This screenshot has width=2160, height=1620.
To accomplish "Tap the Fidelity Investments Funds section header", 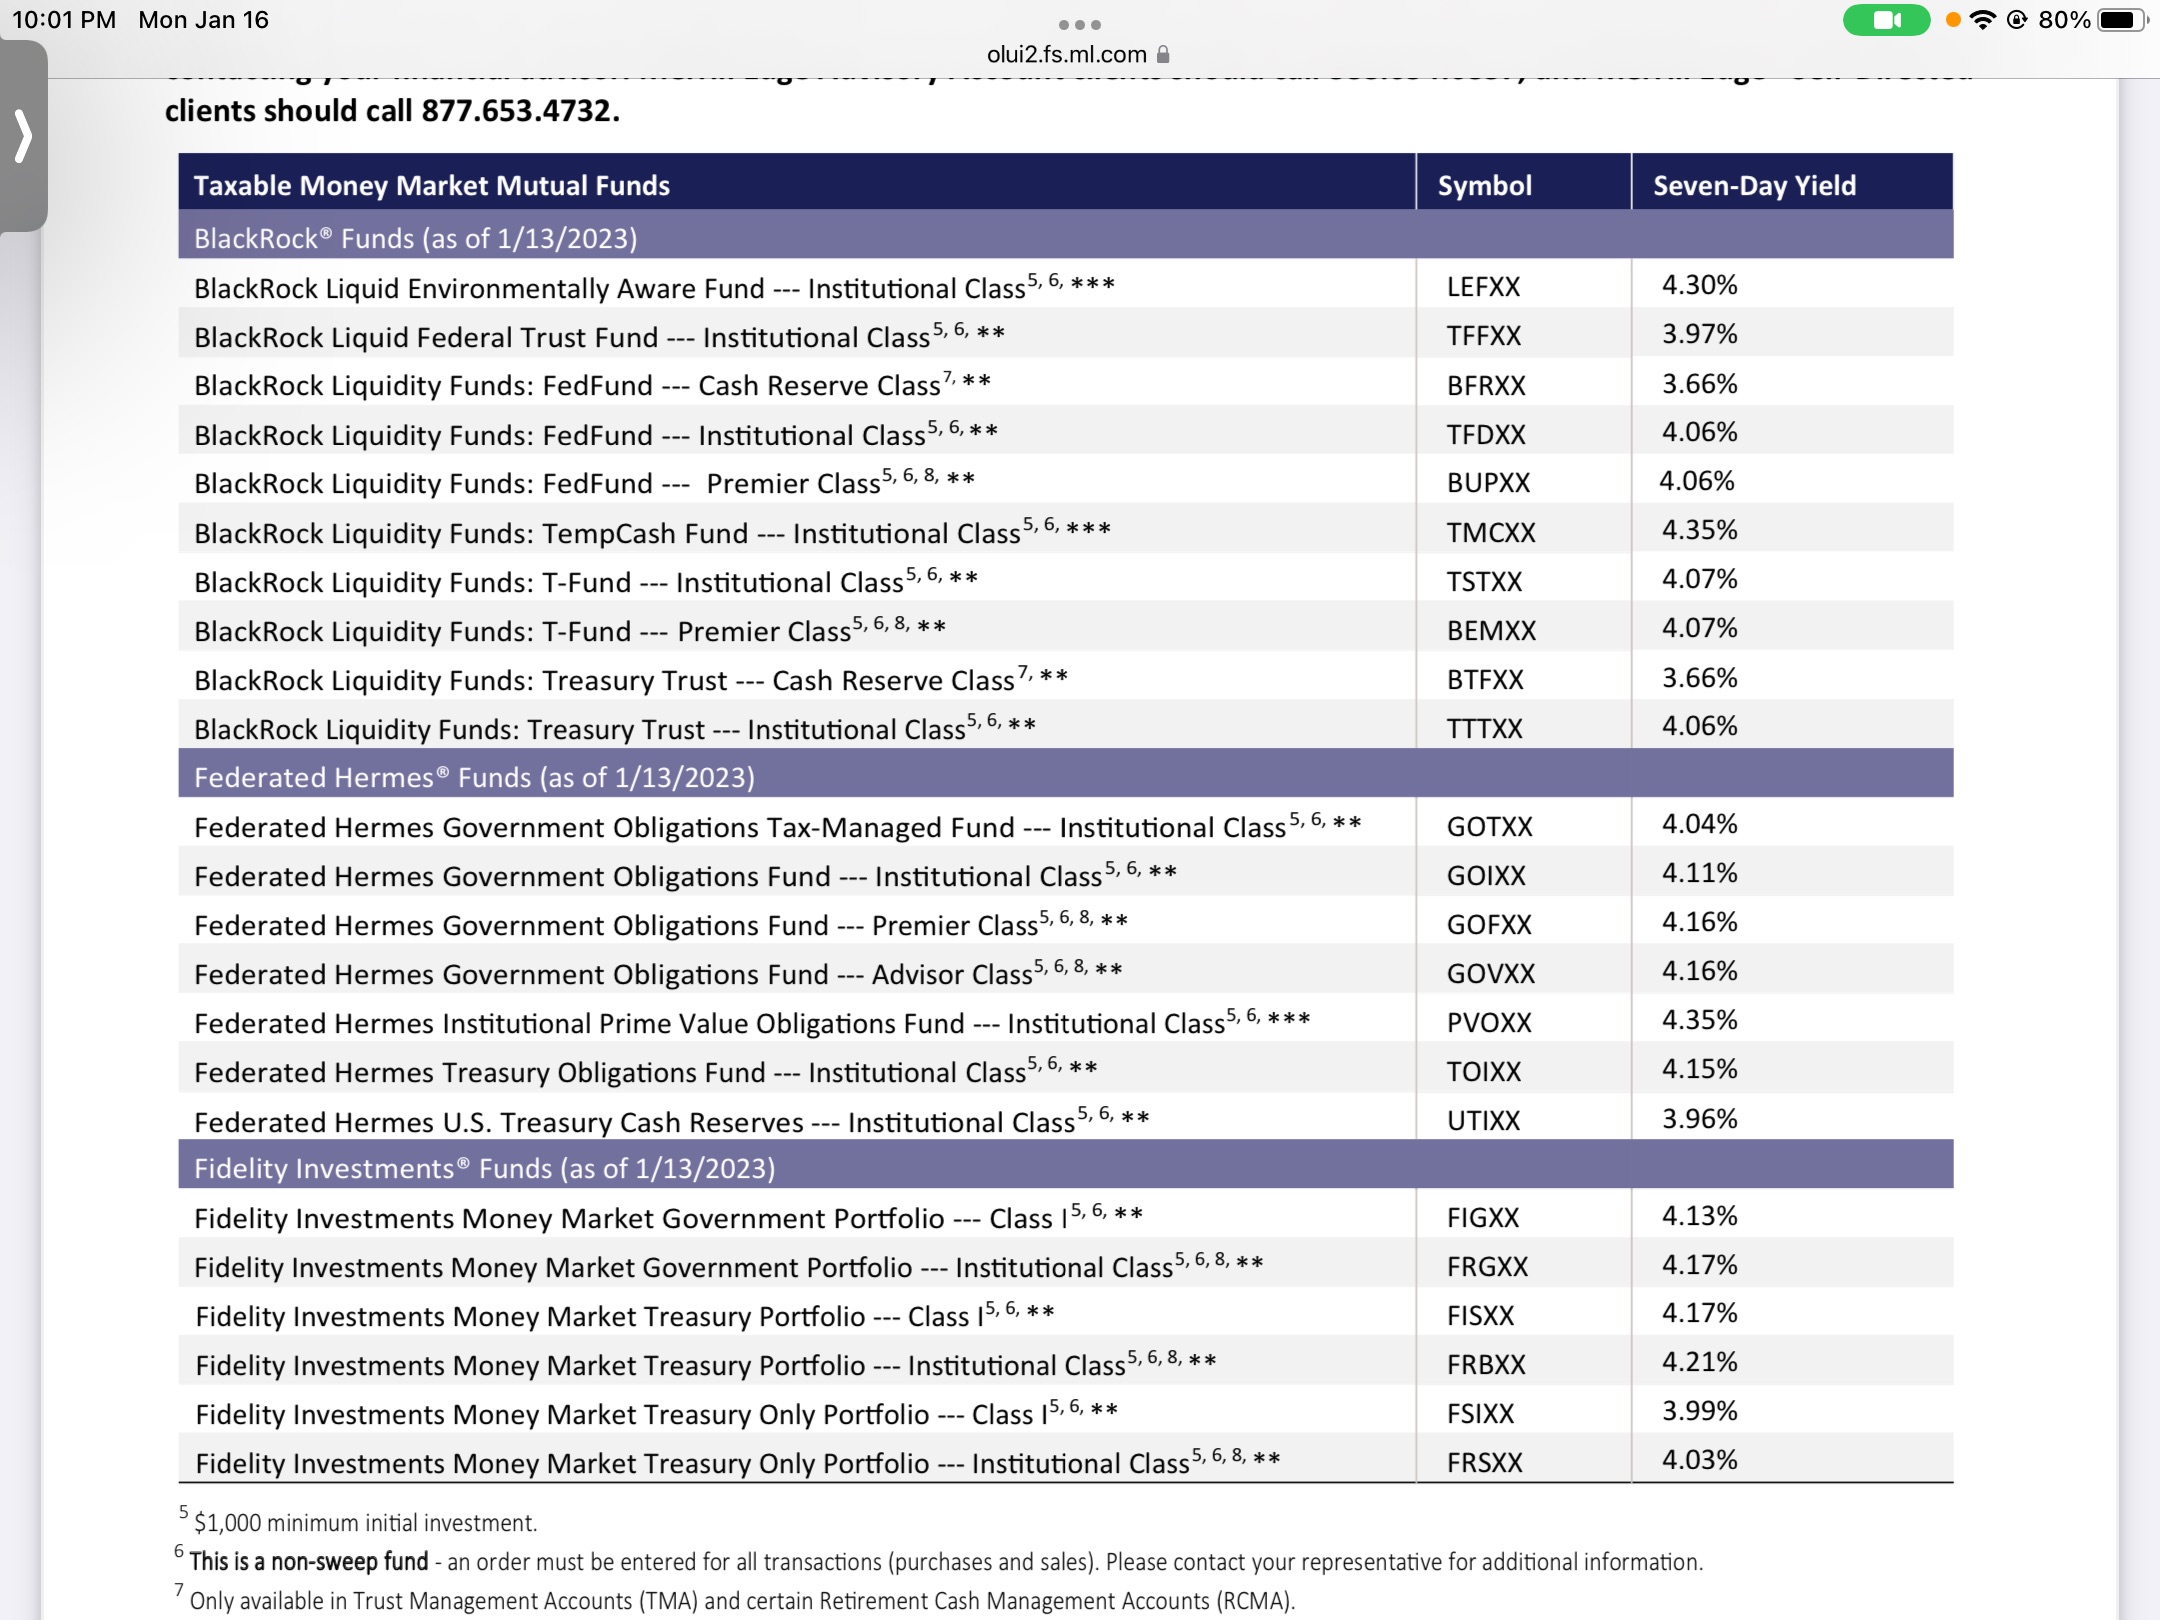I will (1066, 1168).
